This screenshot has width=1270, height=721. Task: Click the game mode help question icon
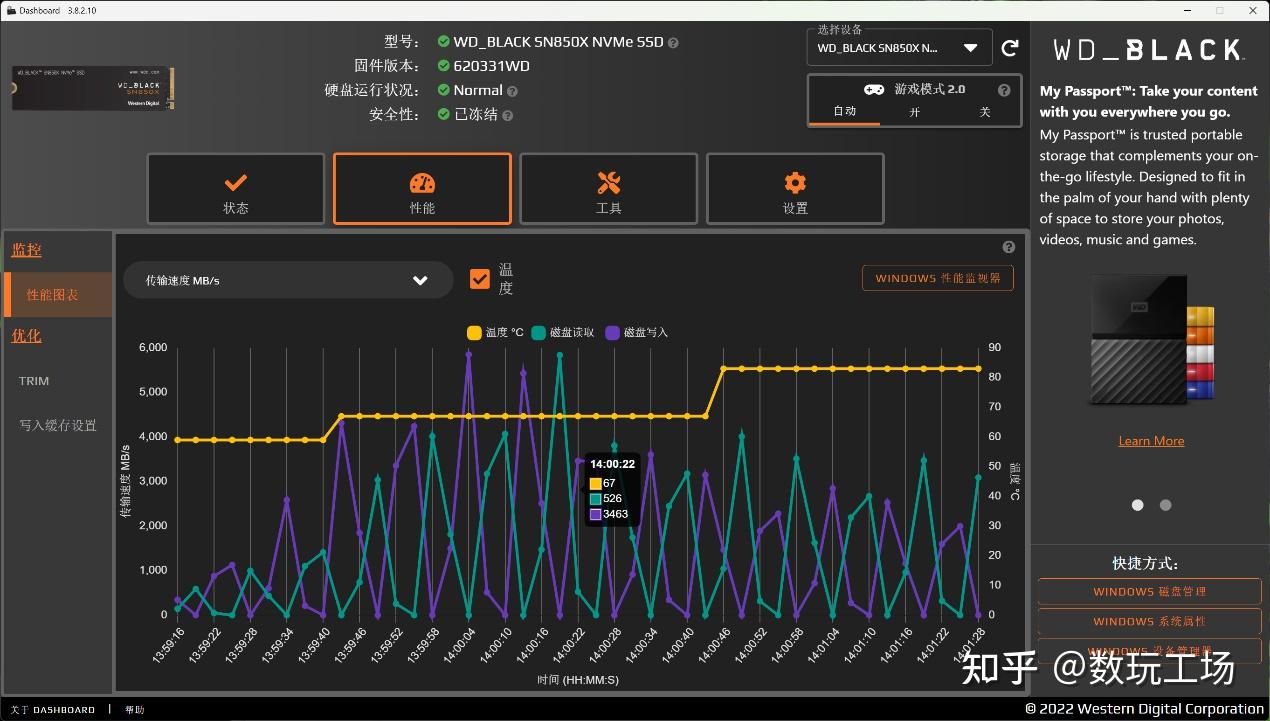[x=1004, y=90]
